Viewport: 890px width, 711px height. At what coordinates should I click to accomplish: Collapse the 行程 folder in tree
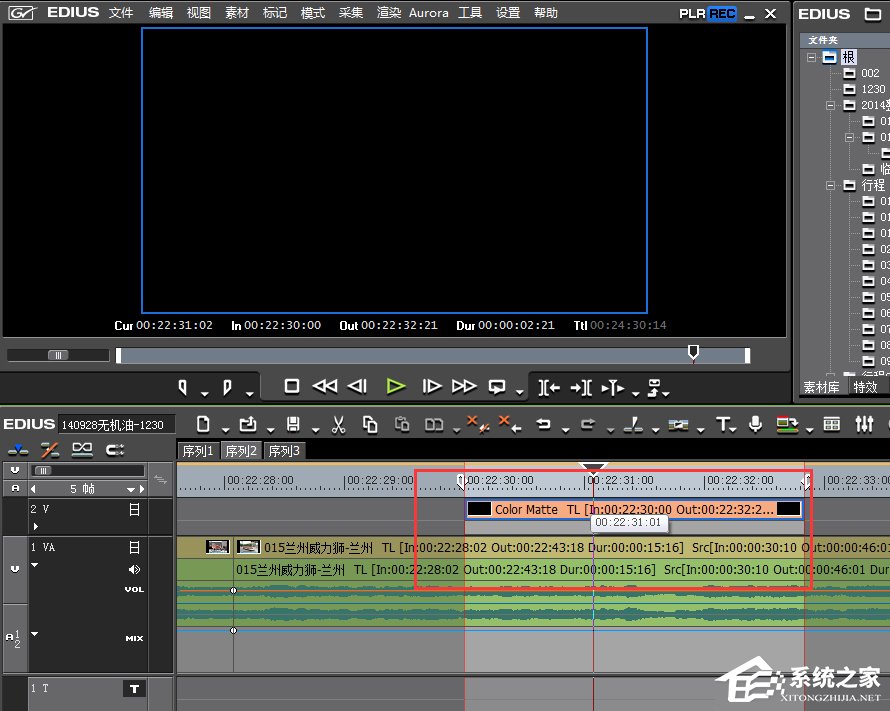[831, 185]
